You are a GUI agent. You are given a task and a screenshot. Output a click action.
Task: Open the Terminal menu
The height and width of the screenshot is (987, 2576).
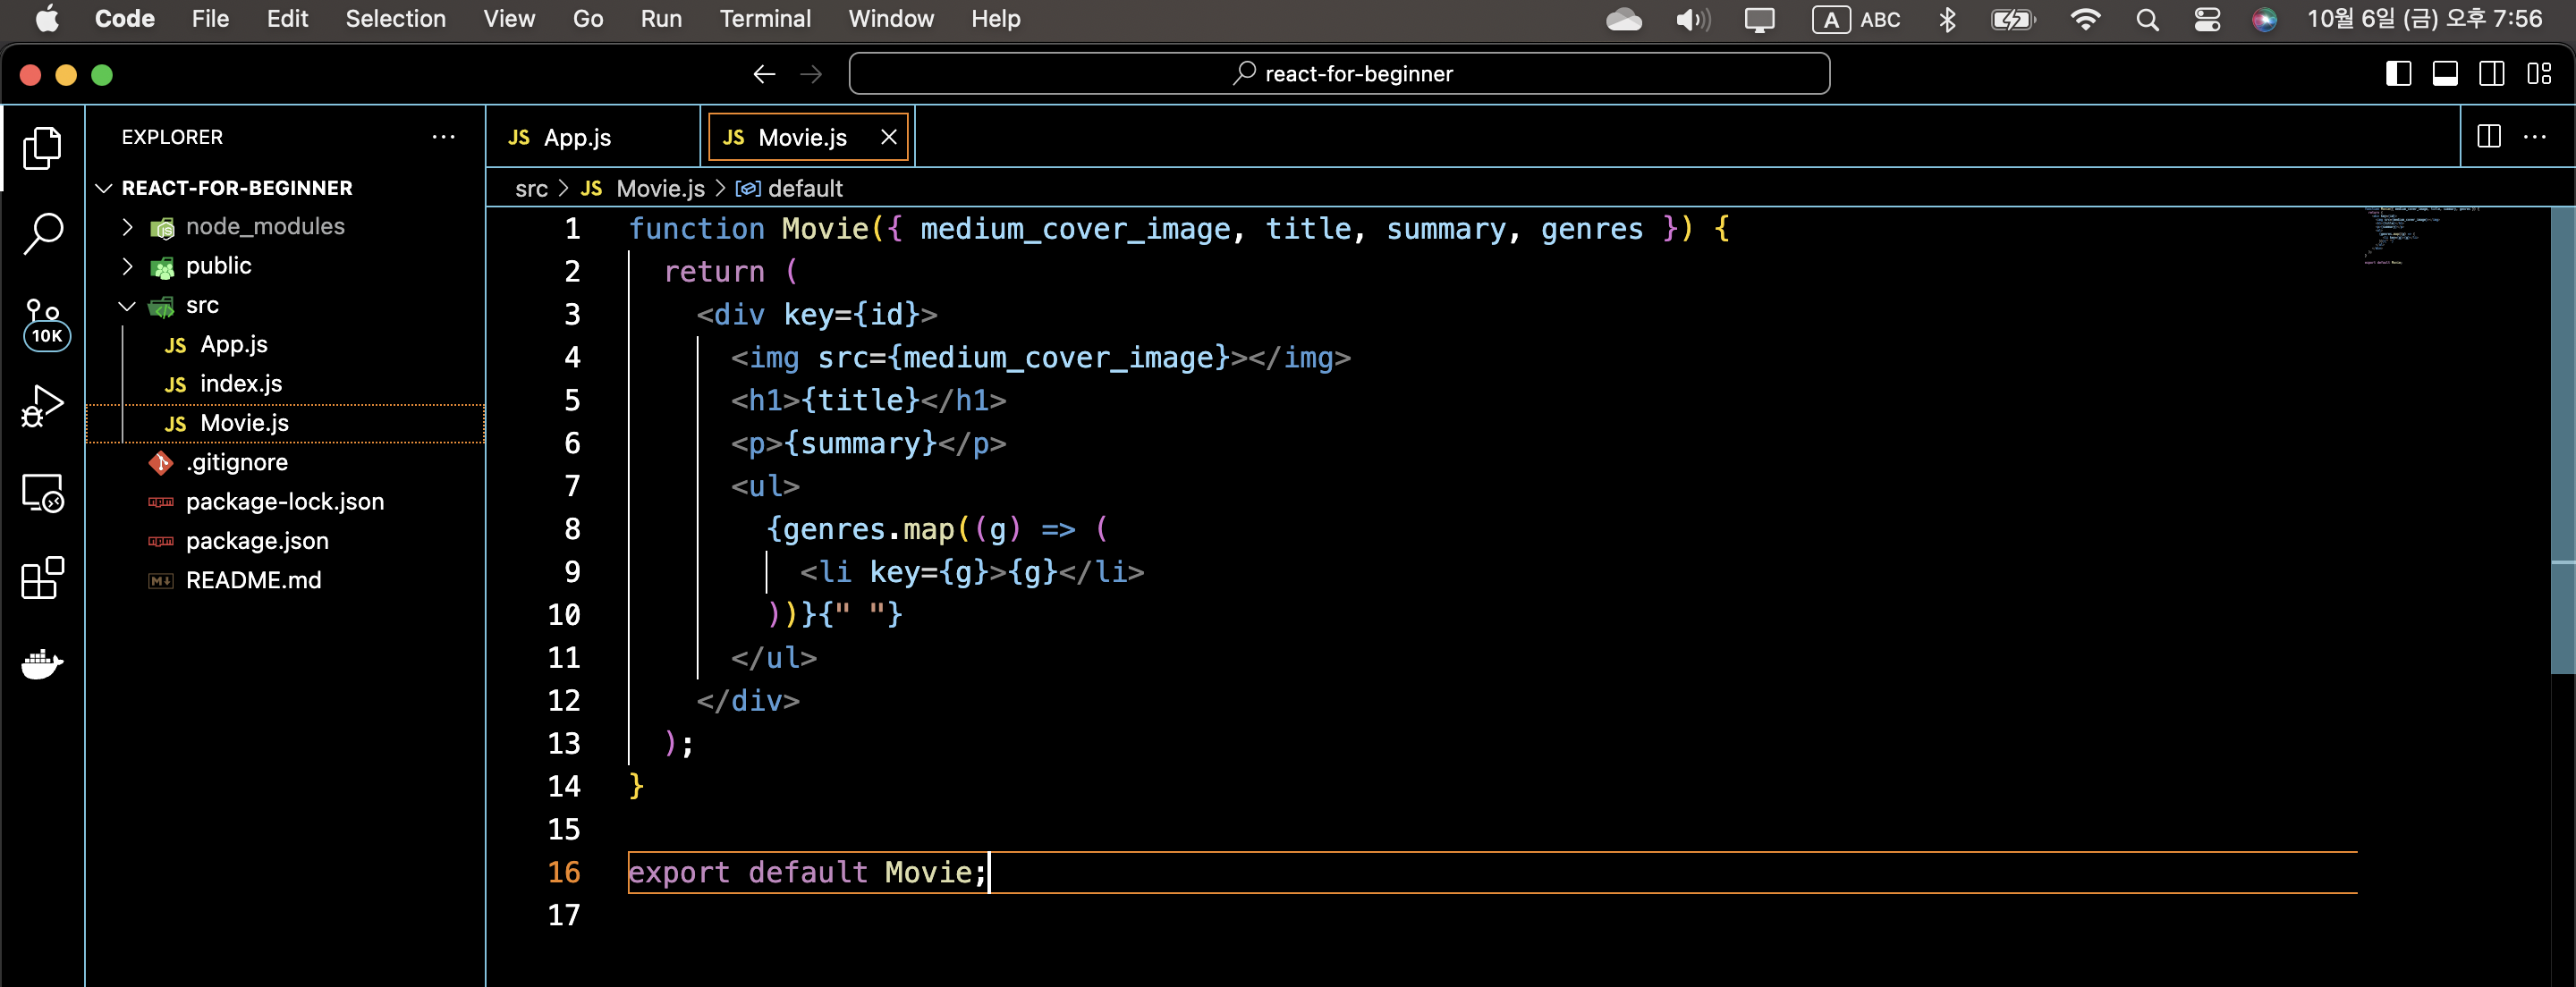[x=764, y=19]
